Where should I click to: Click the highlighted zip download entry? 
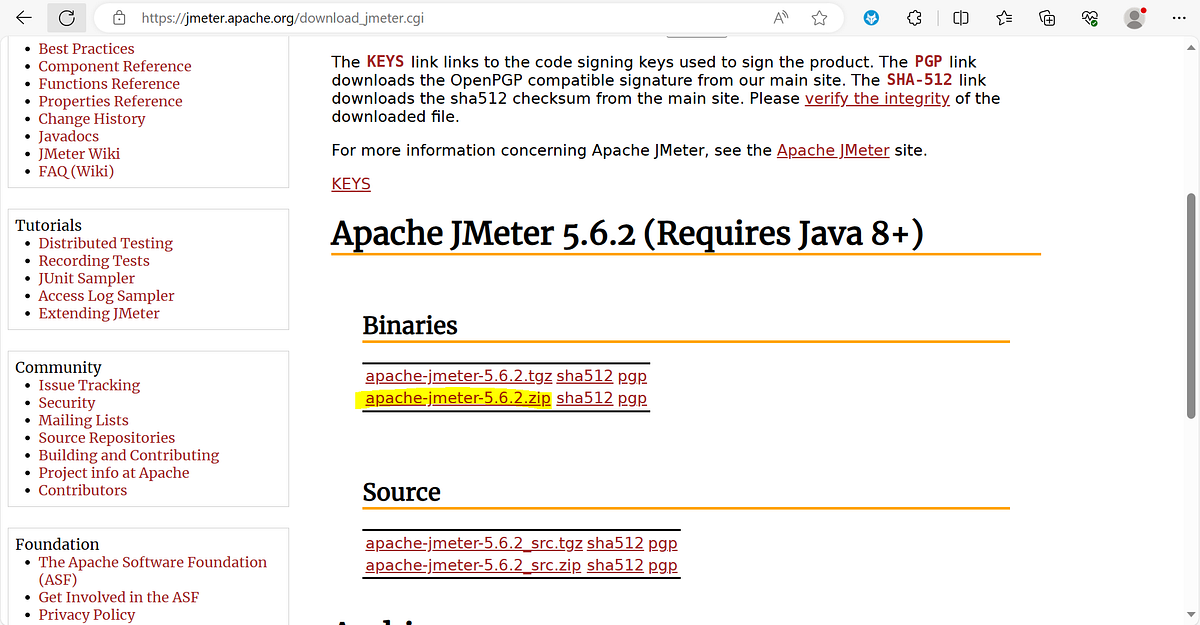point(457,397)
